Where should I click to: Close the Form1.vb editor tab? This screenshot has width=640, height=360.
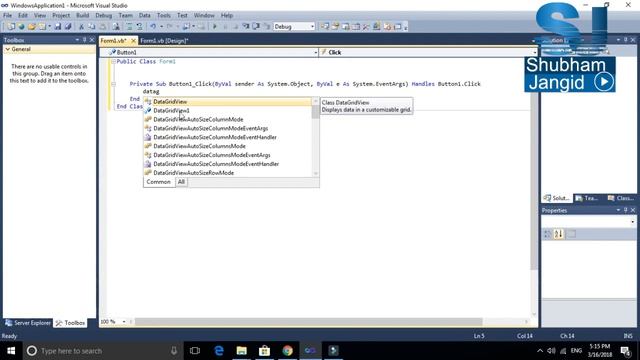coord(133,41)
